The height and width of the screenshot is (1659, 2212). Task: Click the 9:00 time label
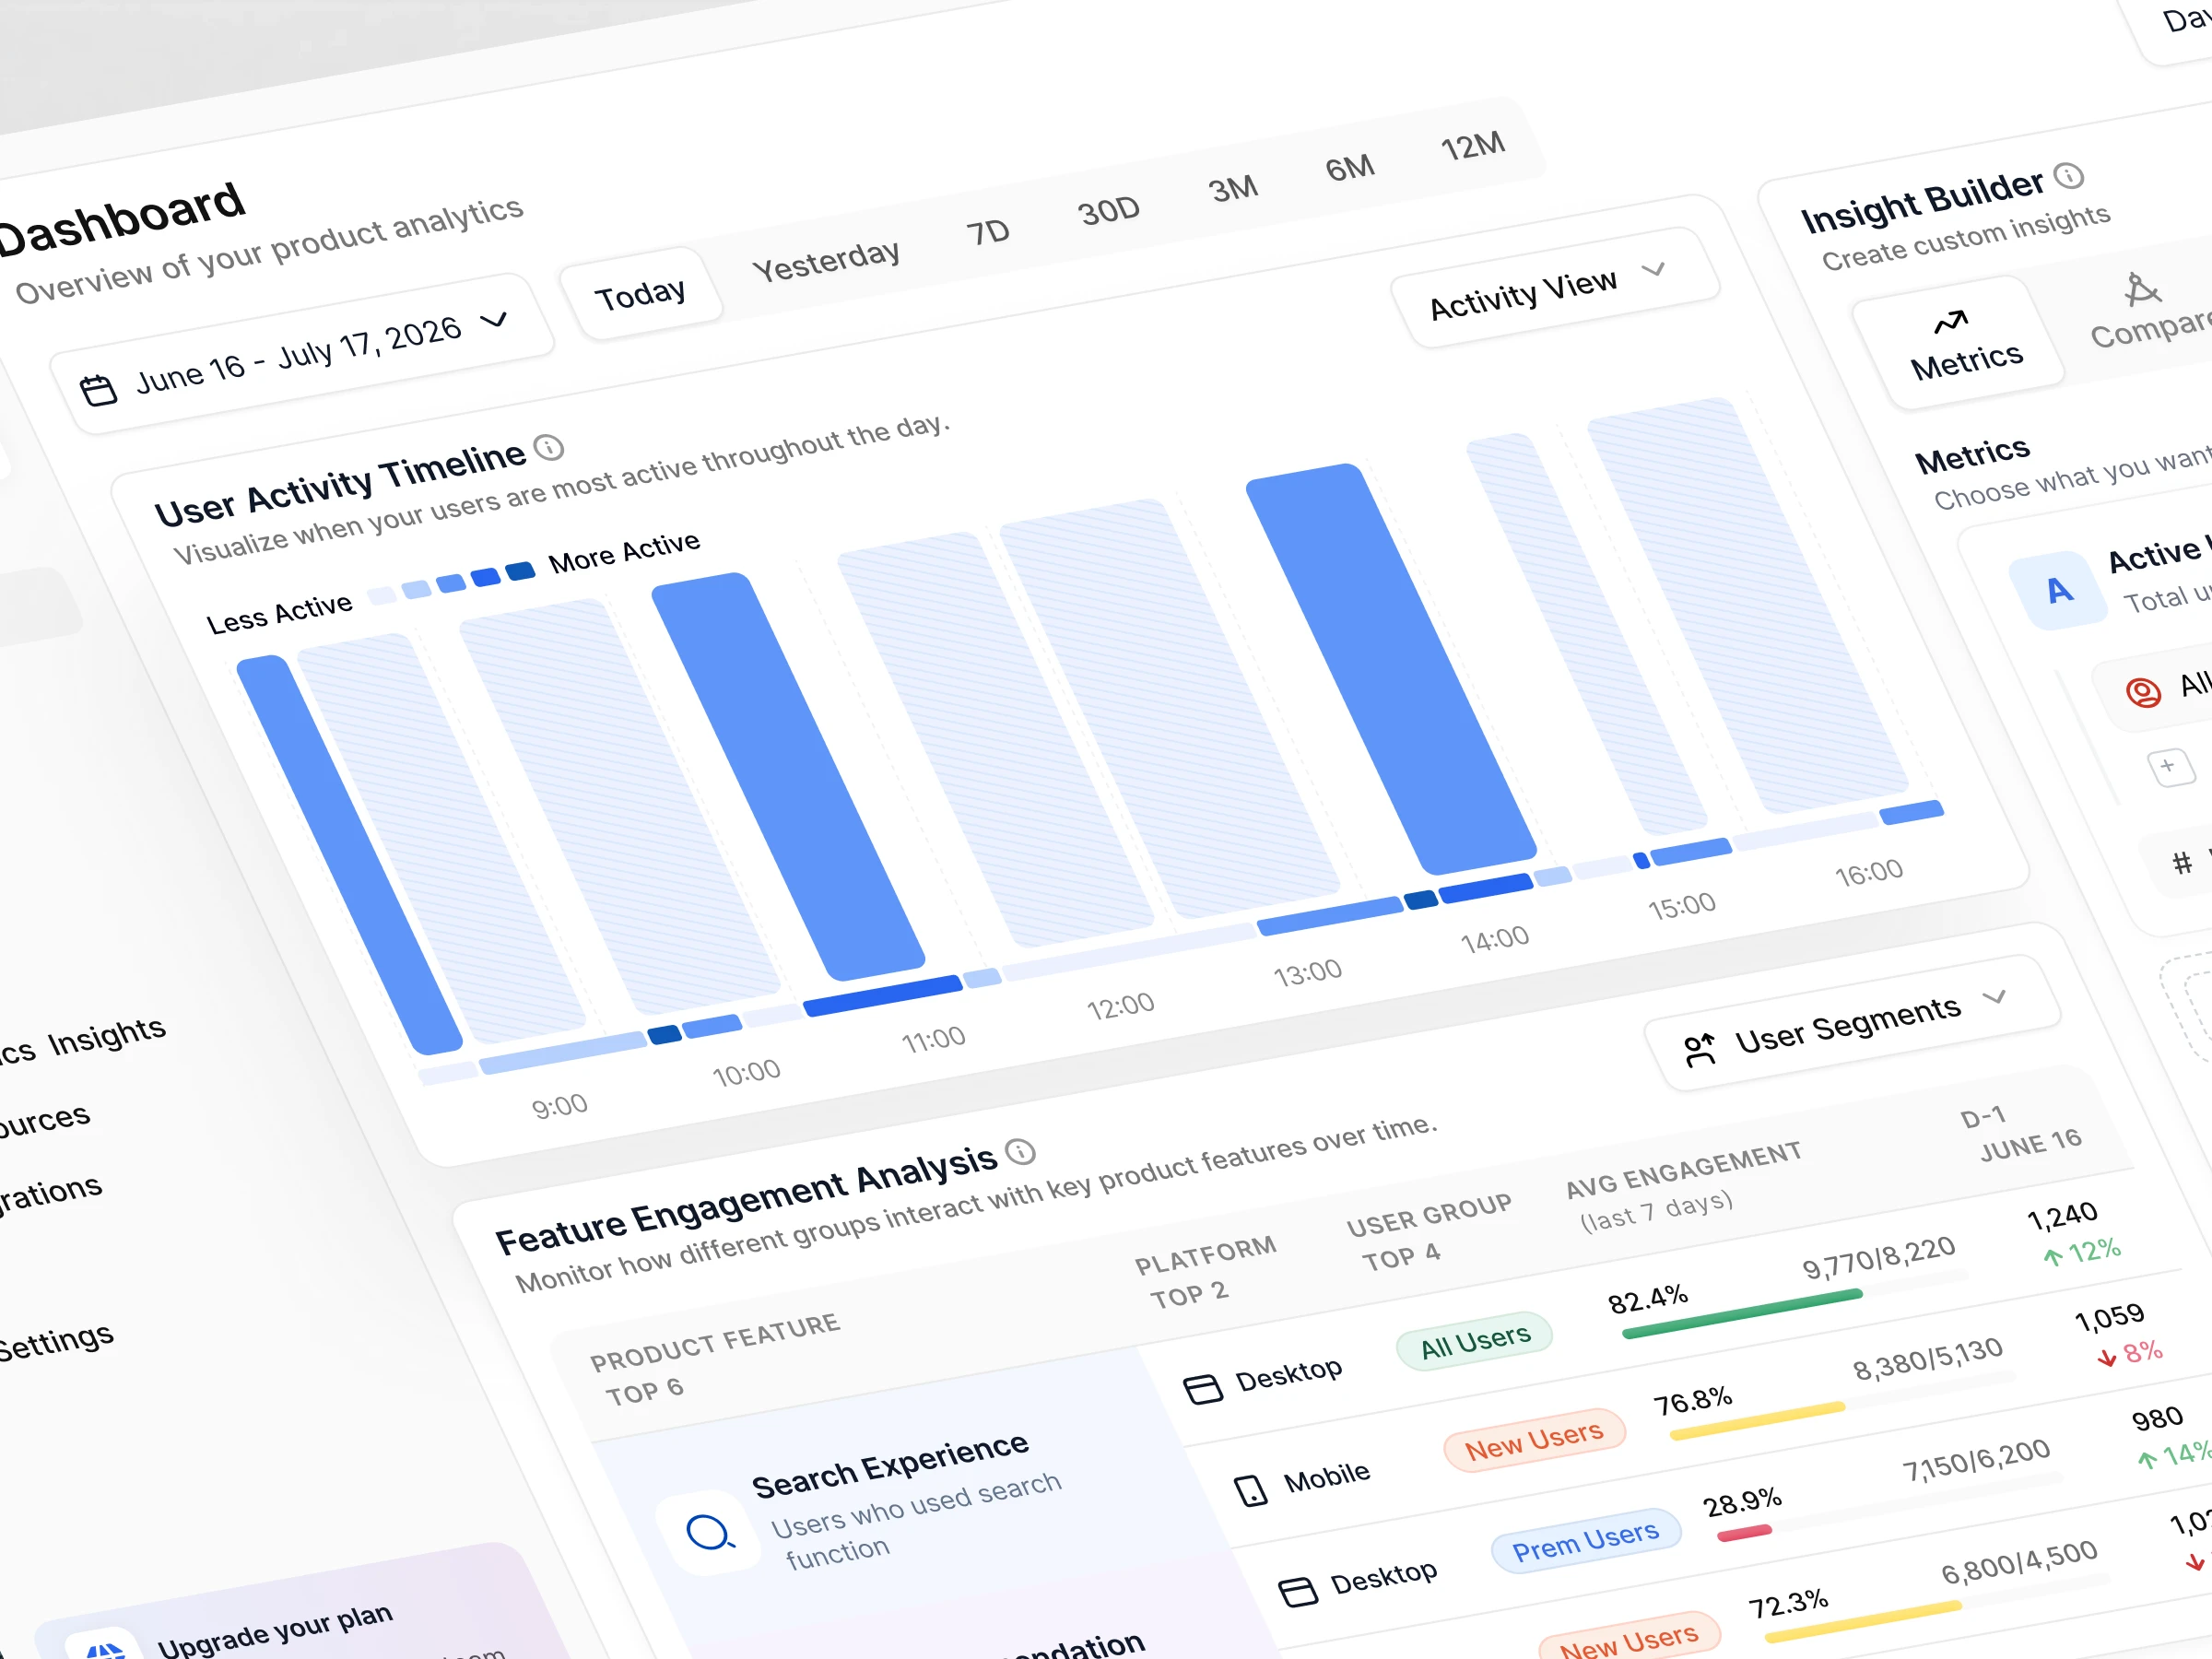coord(559,1107)
